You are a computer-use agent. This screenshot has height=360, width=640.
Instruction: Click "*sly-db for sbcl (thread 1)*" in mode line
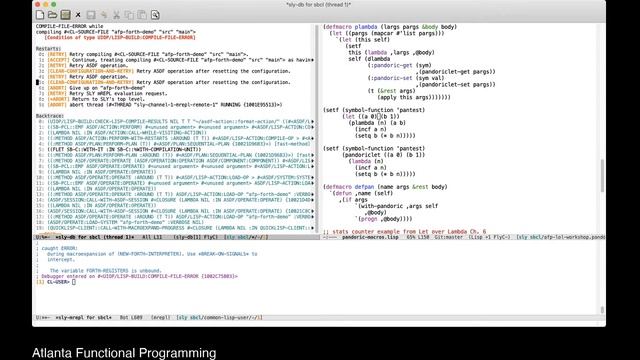tap(95, 237)
